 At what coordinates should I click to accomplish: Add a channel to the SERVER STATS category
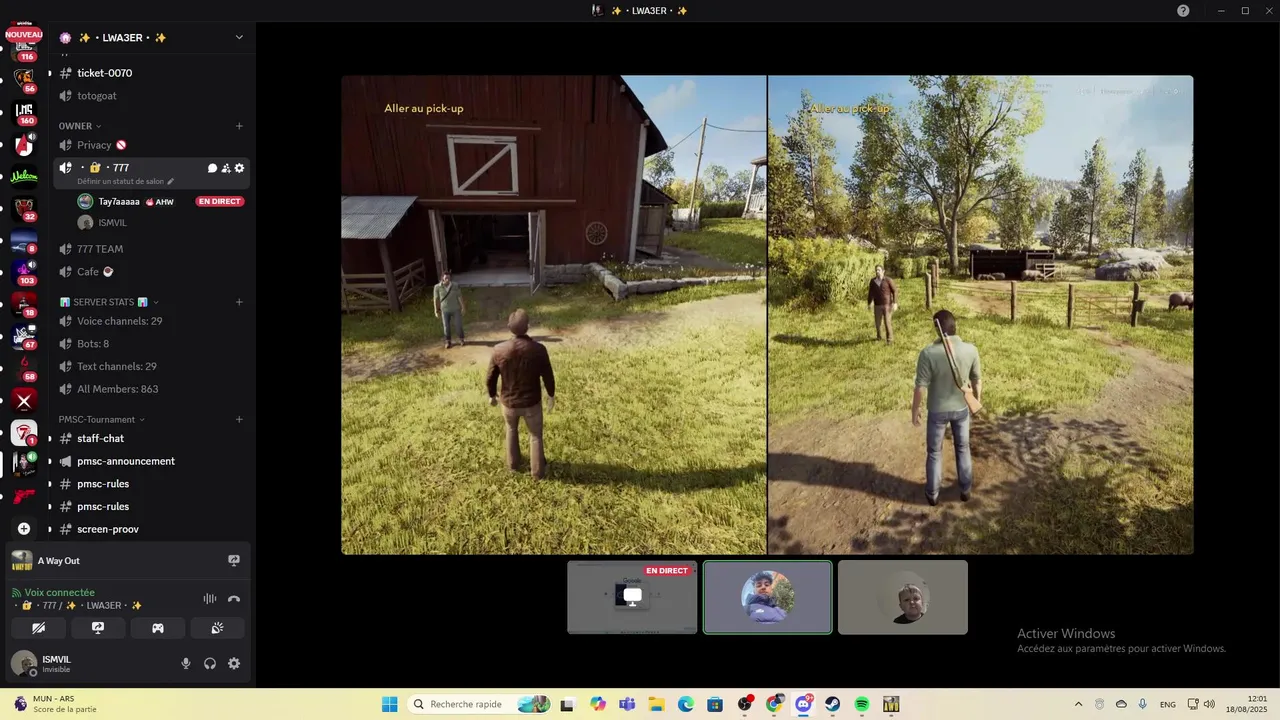click(239, 302)
